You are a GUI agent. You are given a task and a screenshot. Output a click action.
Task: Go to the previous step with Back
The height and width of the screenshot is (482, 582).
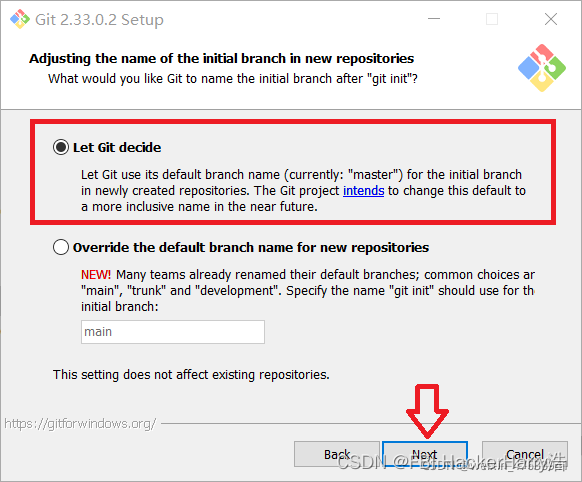pyautogui.click(x=337, y=454)
